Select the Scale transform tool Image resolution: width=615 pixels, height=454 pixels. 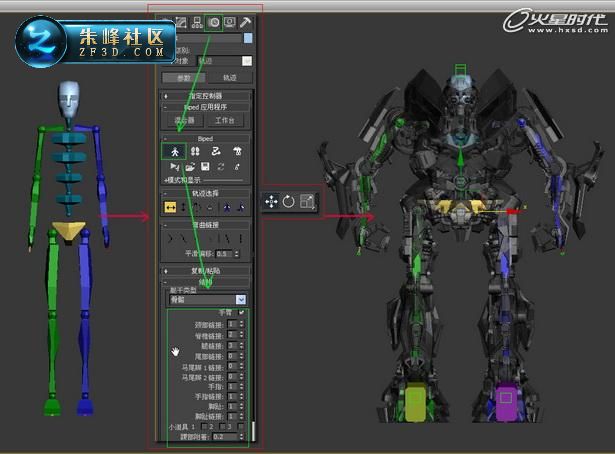point(307,202)
